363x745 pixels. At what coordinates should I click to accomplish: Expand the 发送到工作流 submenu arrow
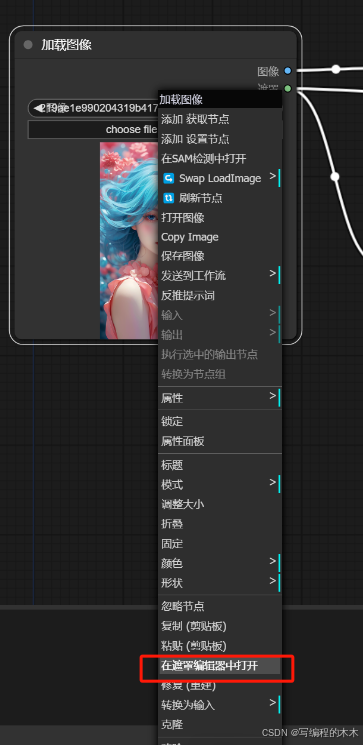[x=273, y=273]
